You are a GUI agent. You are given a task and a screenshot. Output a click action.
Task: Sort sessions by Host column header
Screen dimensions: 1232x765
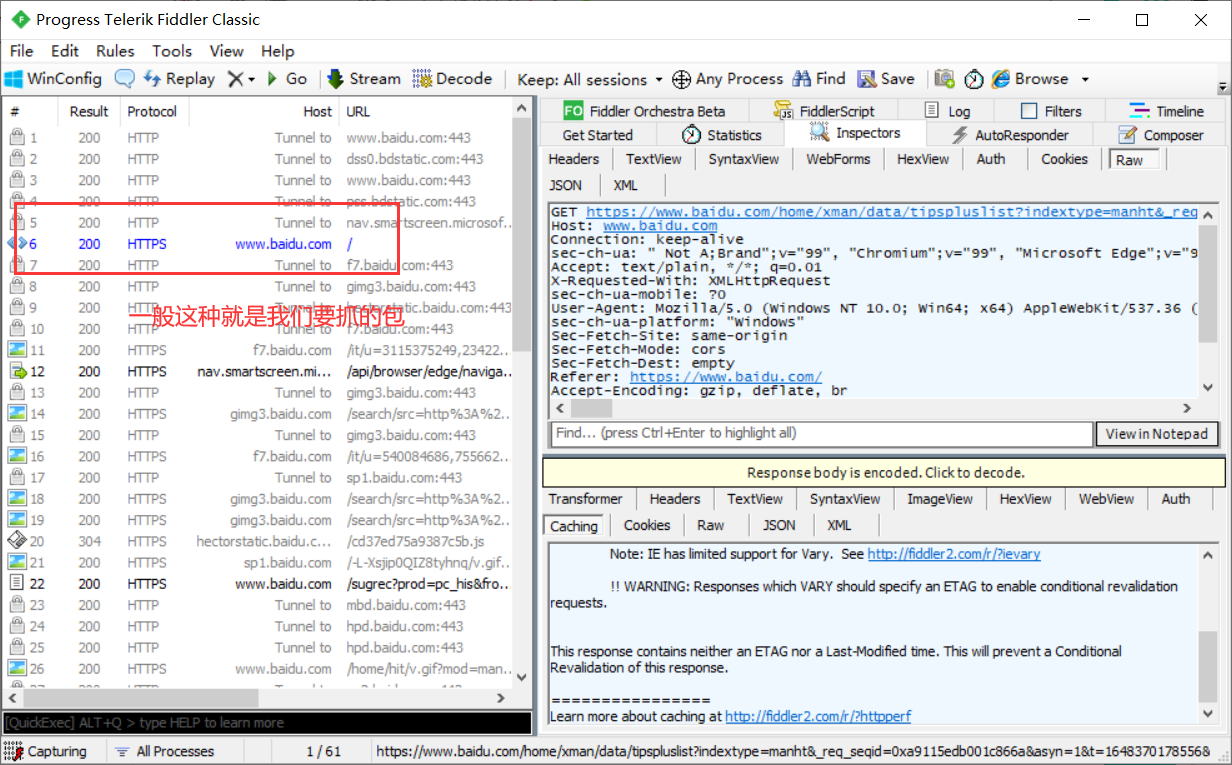tap(264, 112)
